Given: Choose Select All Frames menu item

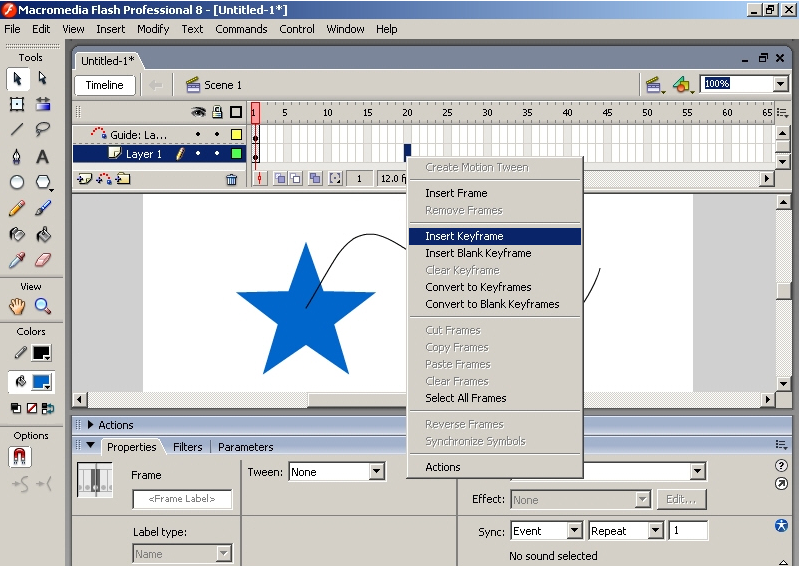Looking at the screenshot, I should pyautogui.click(x=495, y=398).
